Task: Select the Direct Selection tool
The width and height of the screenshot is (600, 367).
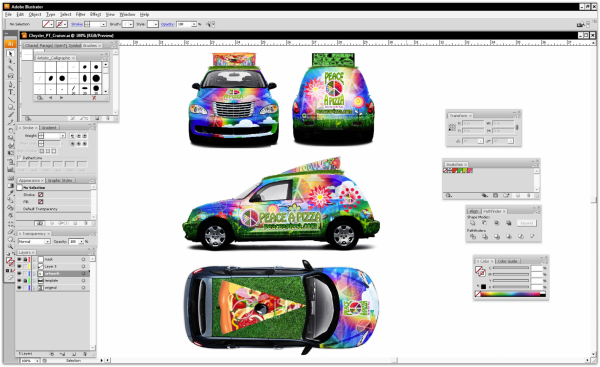Action: (10, 61)
